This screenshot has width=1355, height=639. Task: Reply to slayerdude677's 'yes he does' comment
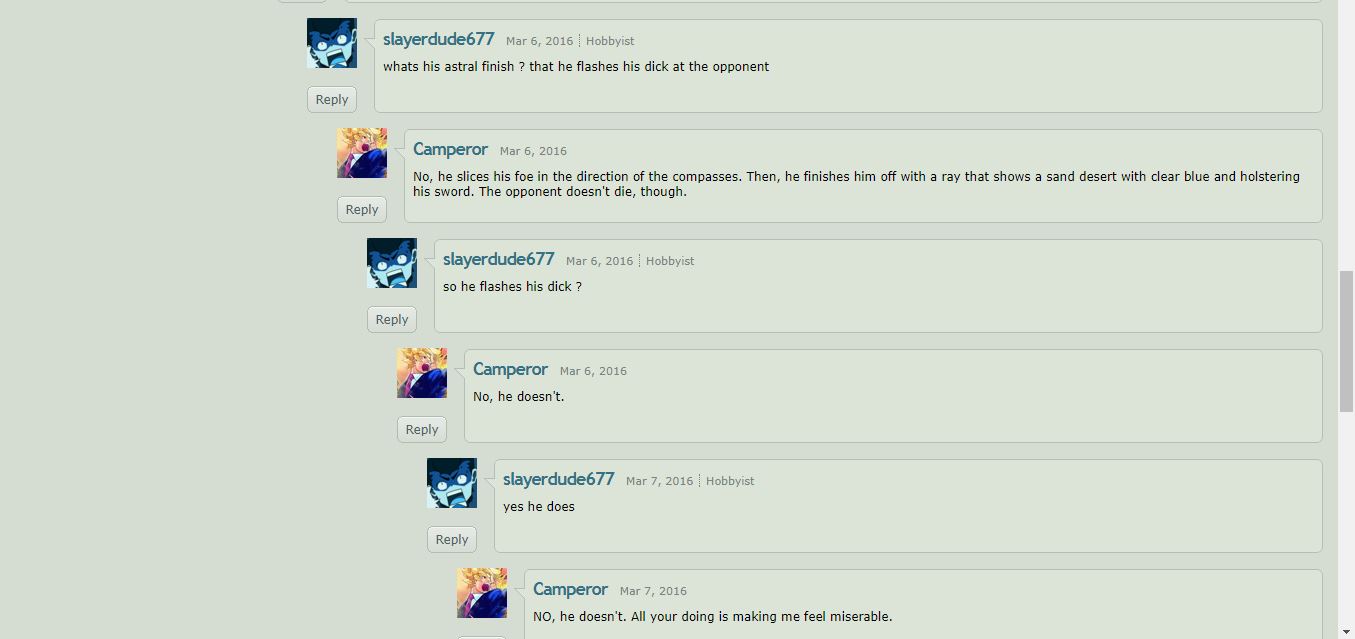click(452, 539)
